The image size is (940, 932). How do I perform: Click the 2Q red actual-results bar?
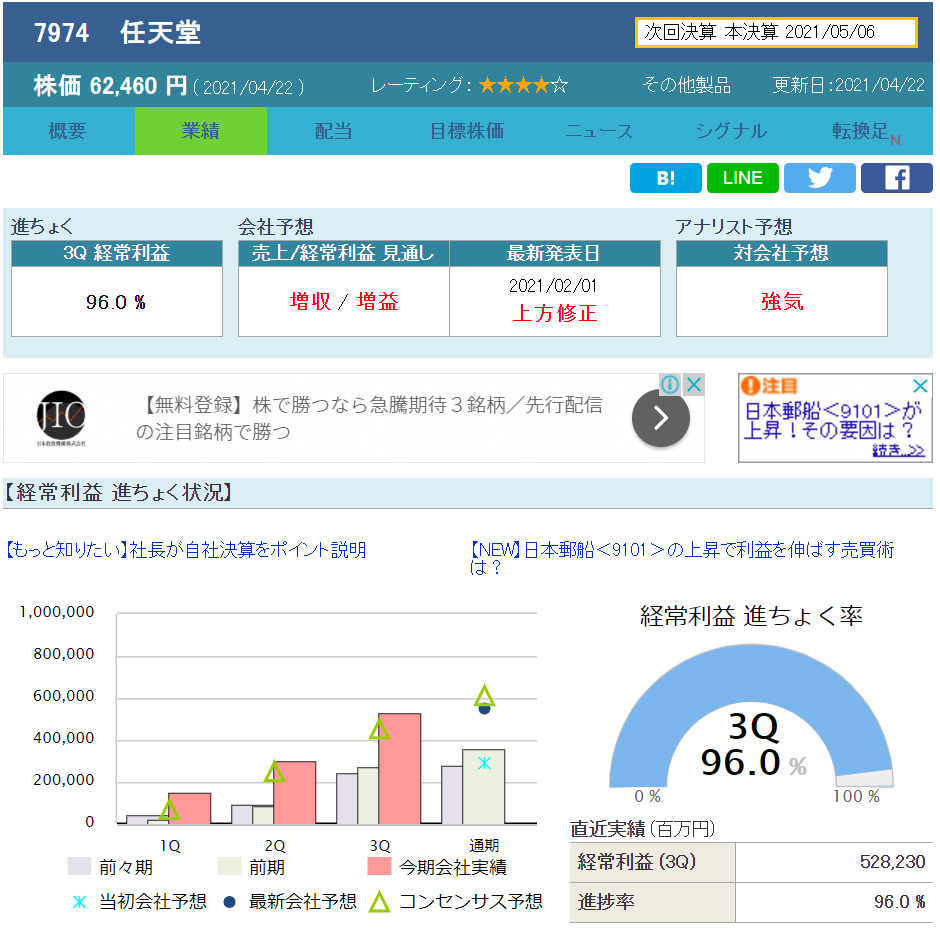pos(294,792)
